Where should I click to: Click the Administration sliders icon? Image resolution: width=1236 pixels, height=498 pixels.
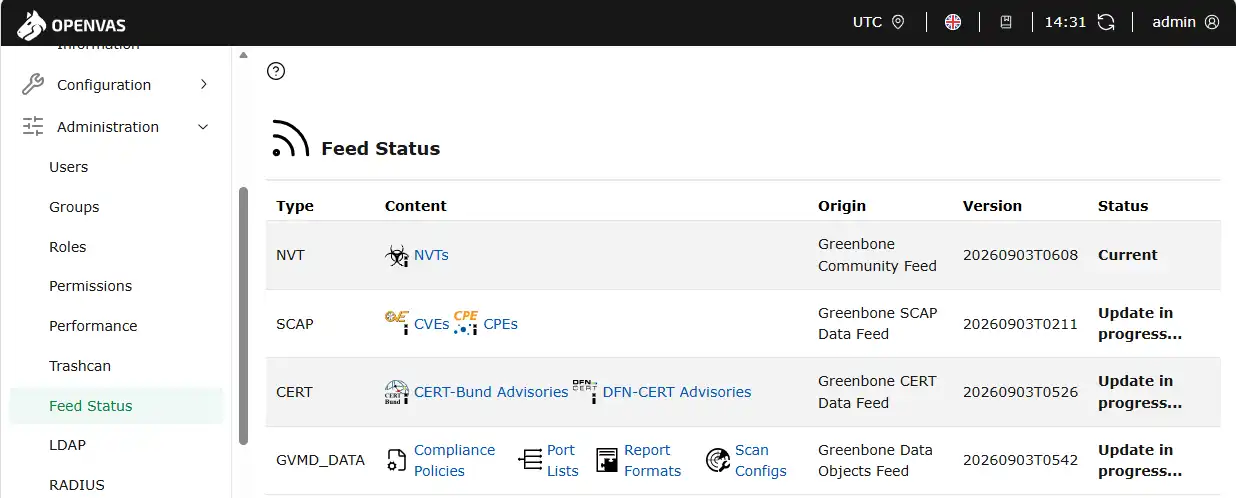[33, 127]
